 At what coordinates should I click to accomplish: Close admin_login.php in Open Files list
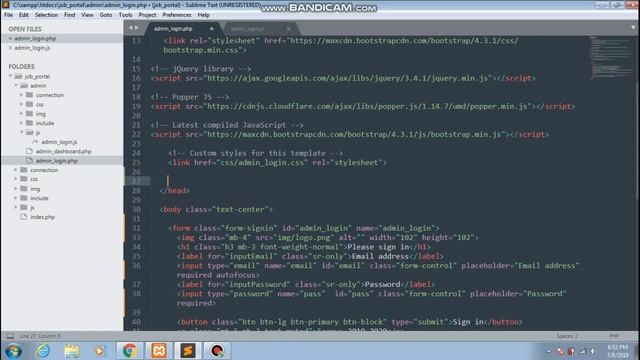pos(10,38)
